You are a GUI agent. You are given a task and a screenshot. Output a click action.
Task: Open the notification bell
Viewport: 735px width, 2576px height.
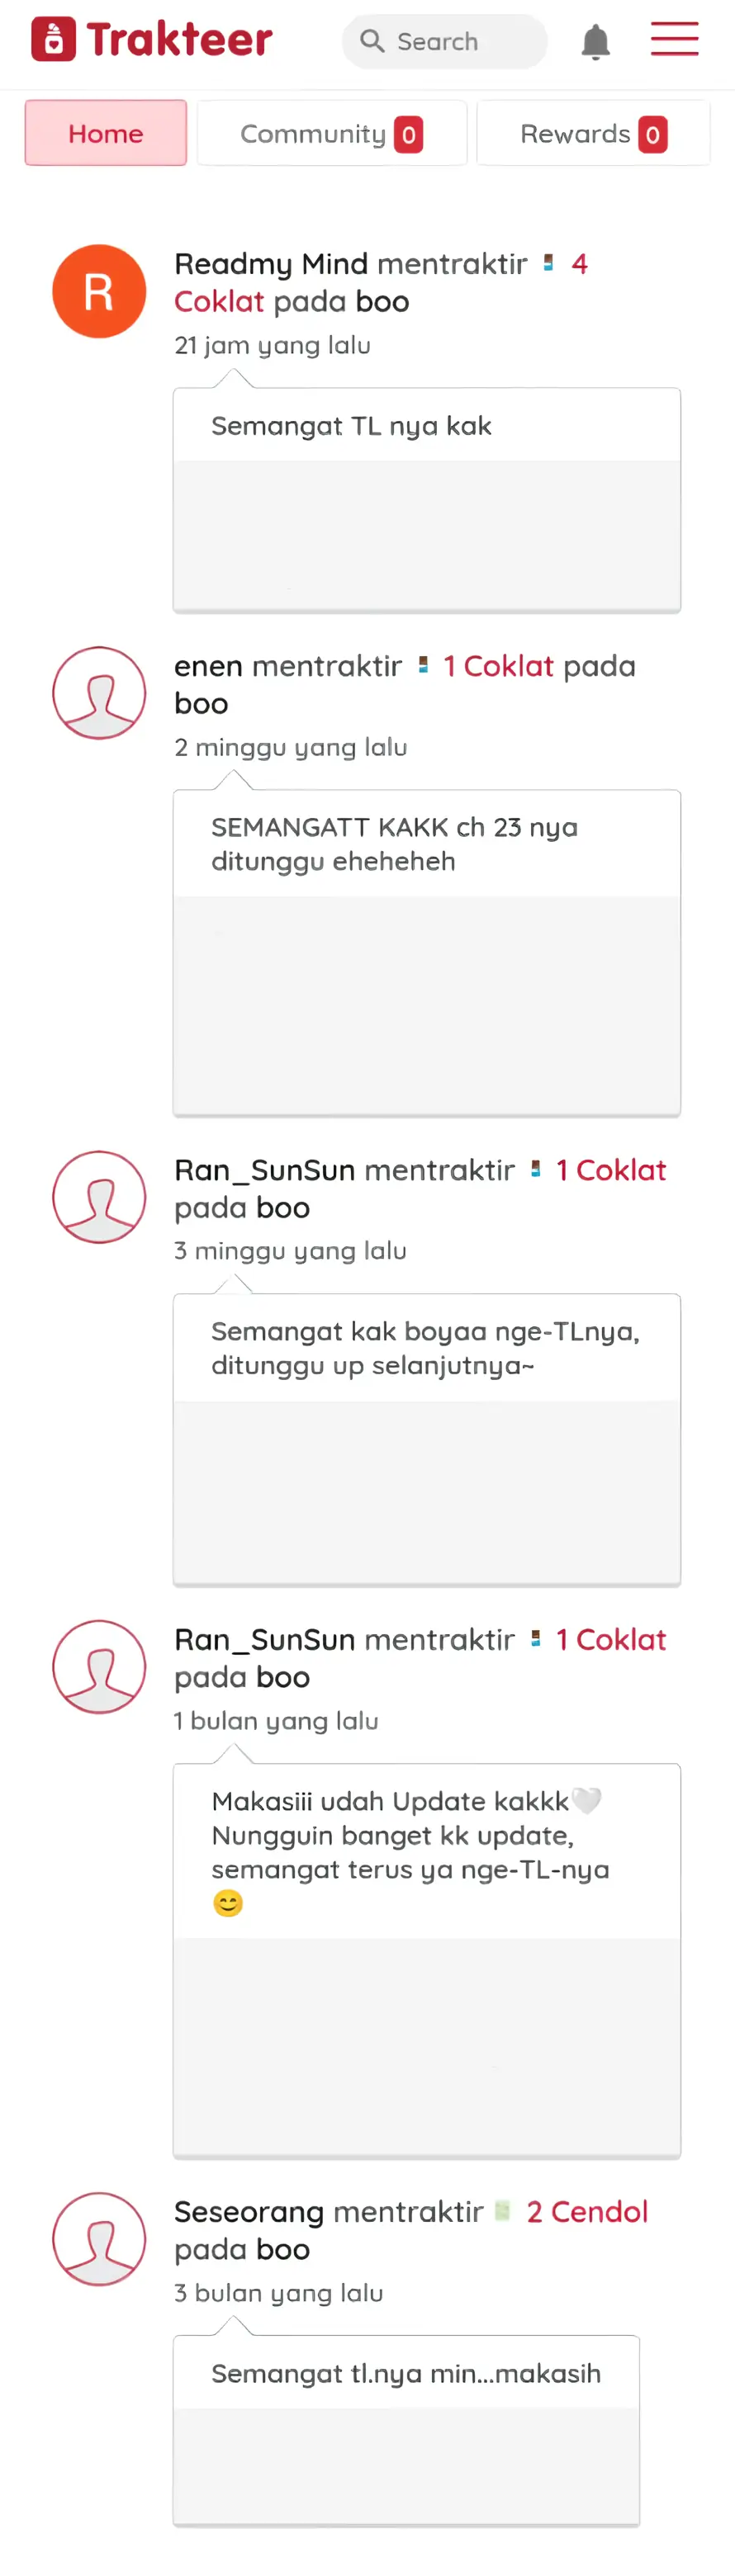point(595,42)
